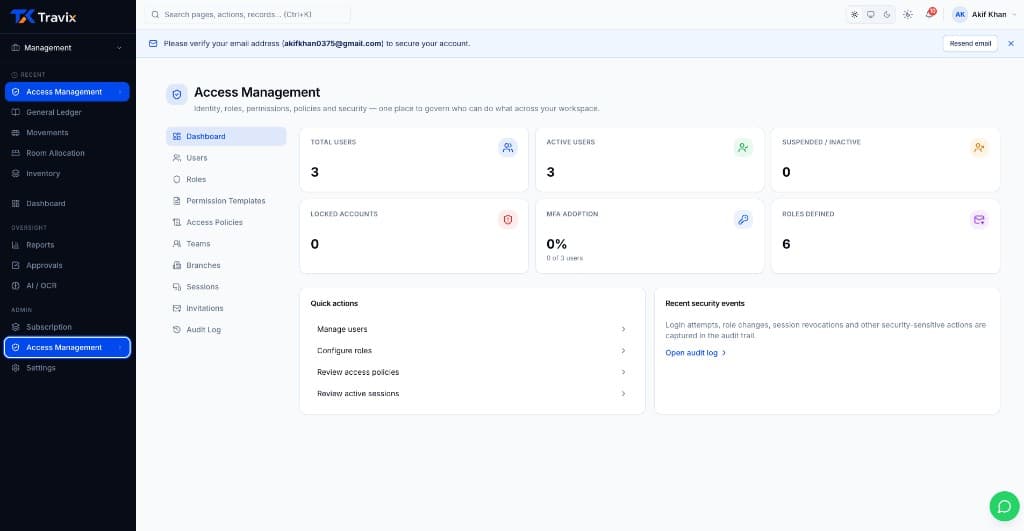Image resolution: width=1024 pixels, height=531 pixels.
Task: Open the Akif Khan user menu
Action: [x=984, y=14]
